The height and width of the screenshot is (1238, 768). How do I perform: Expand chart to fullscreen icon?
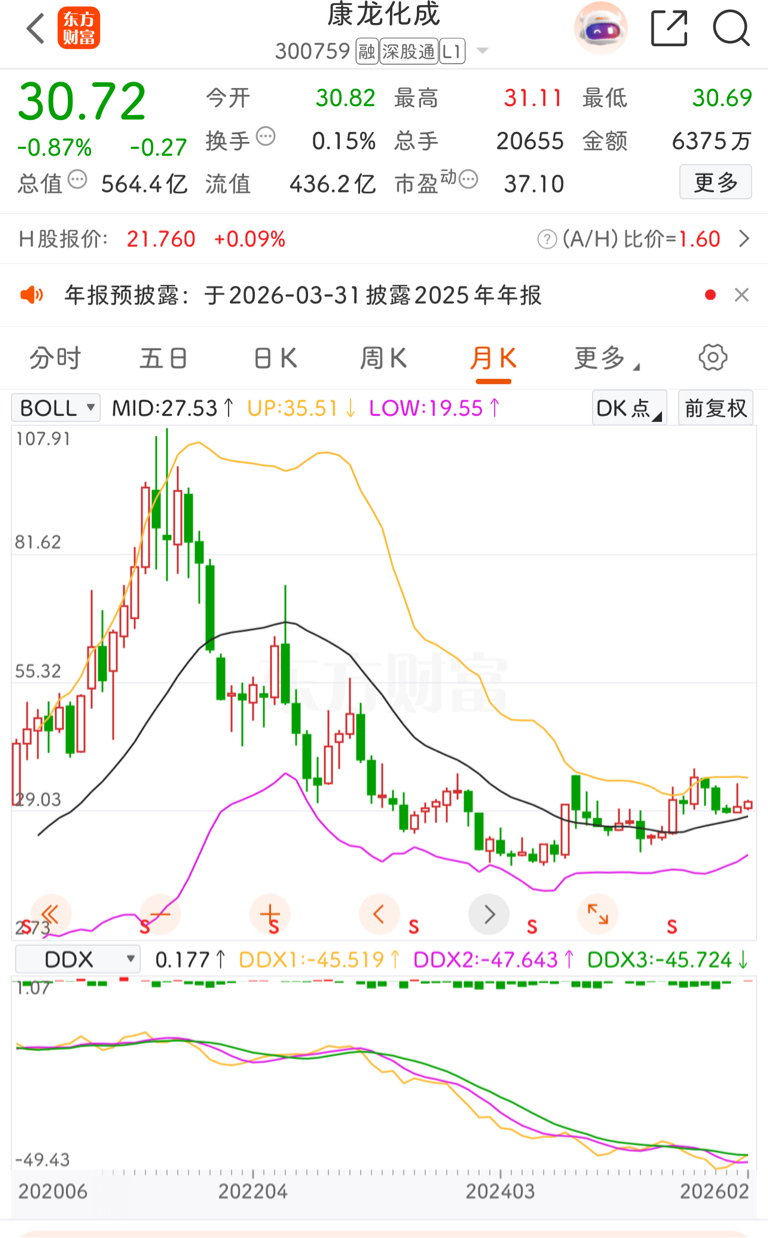pyautogui.click(x=598, y=913)
